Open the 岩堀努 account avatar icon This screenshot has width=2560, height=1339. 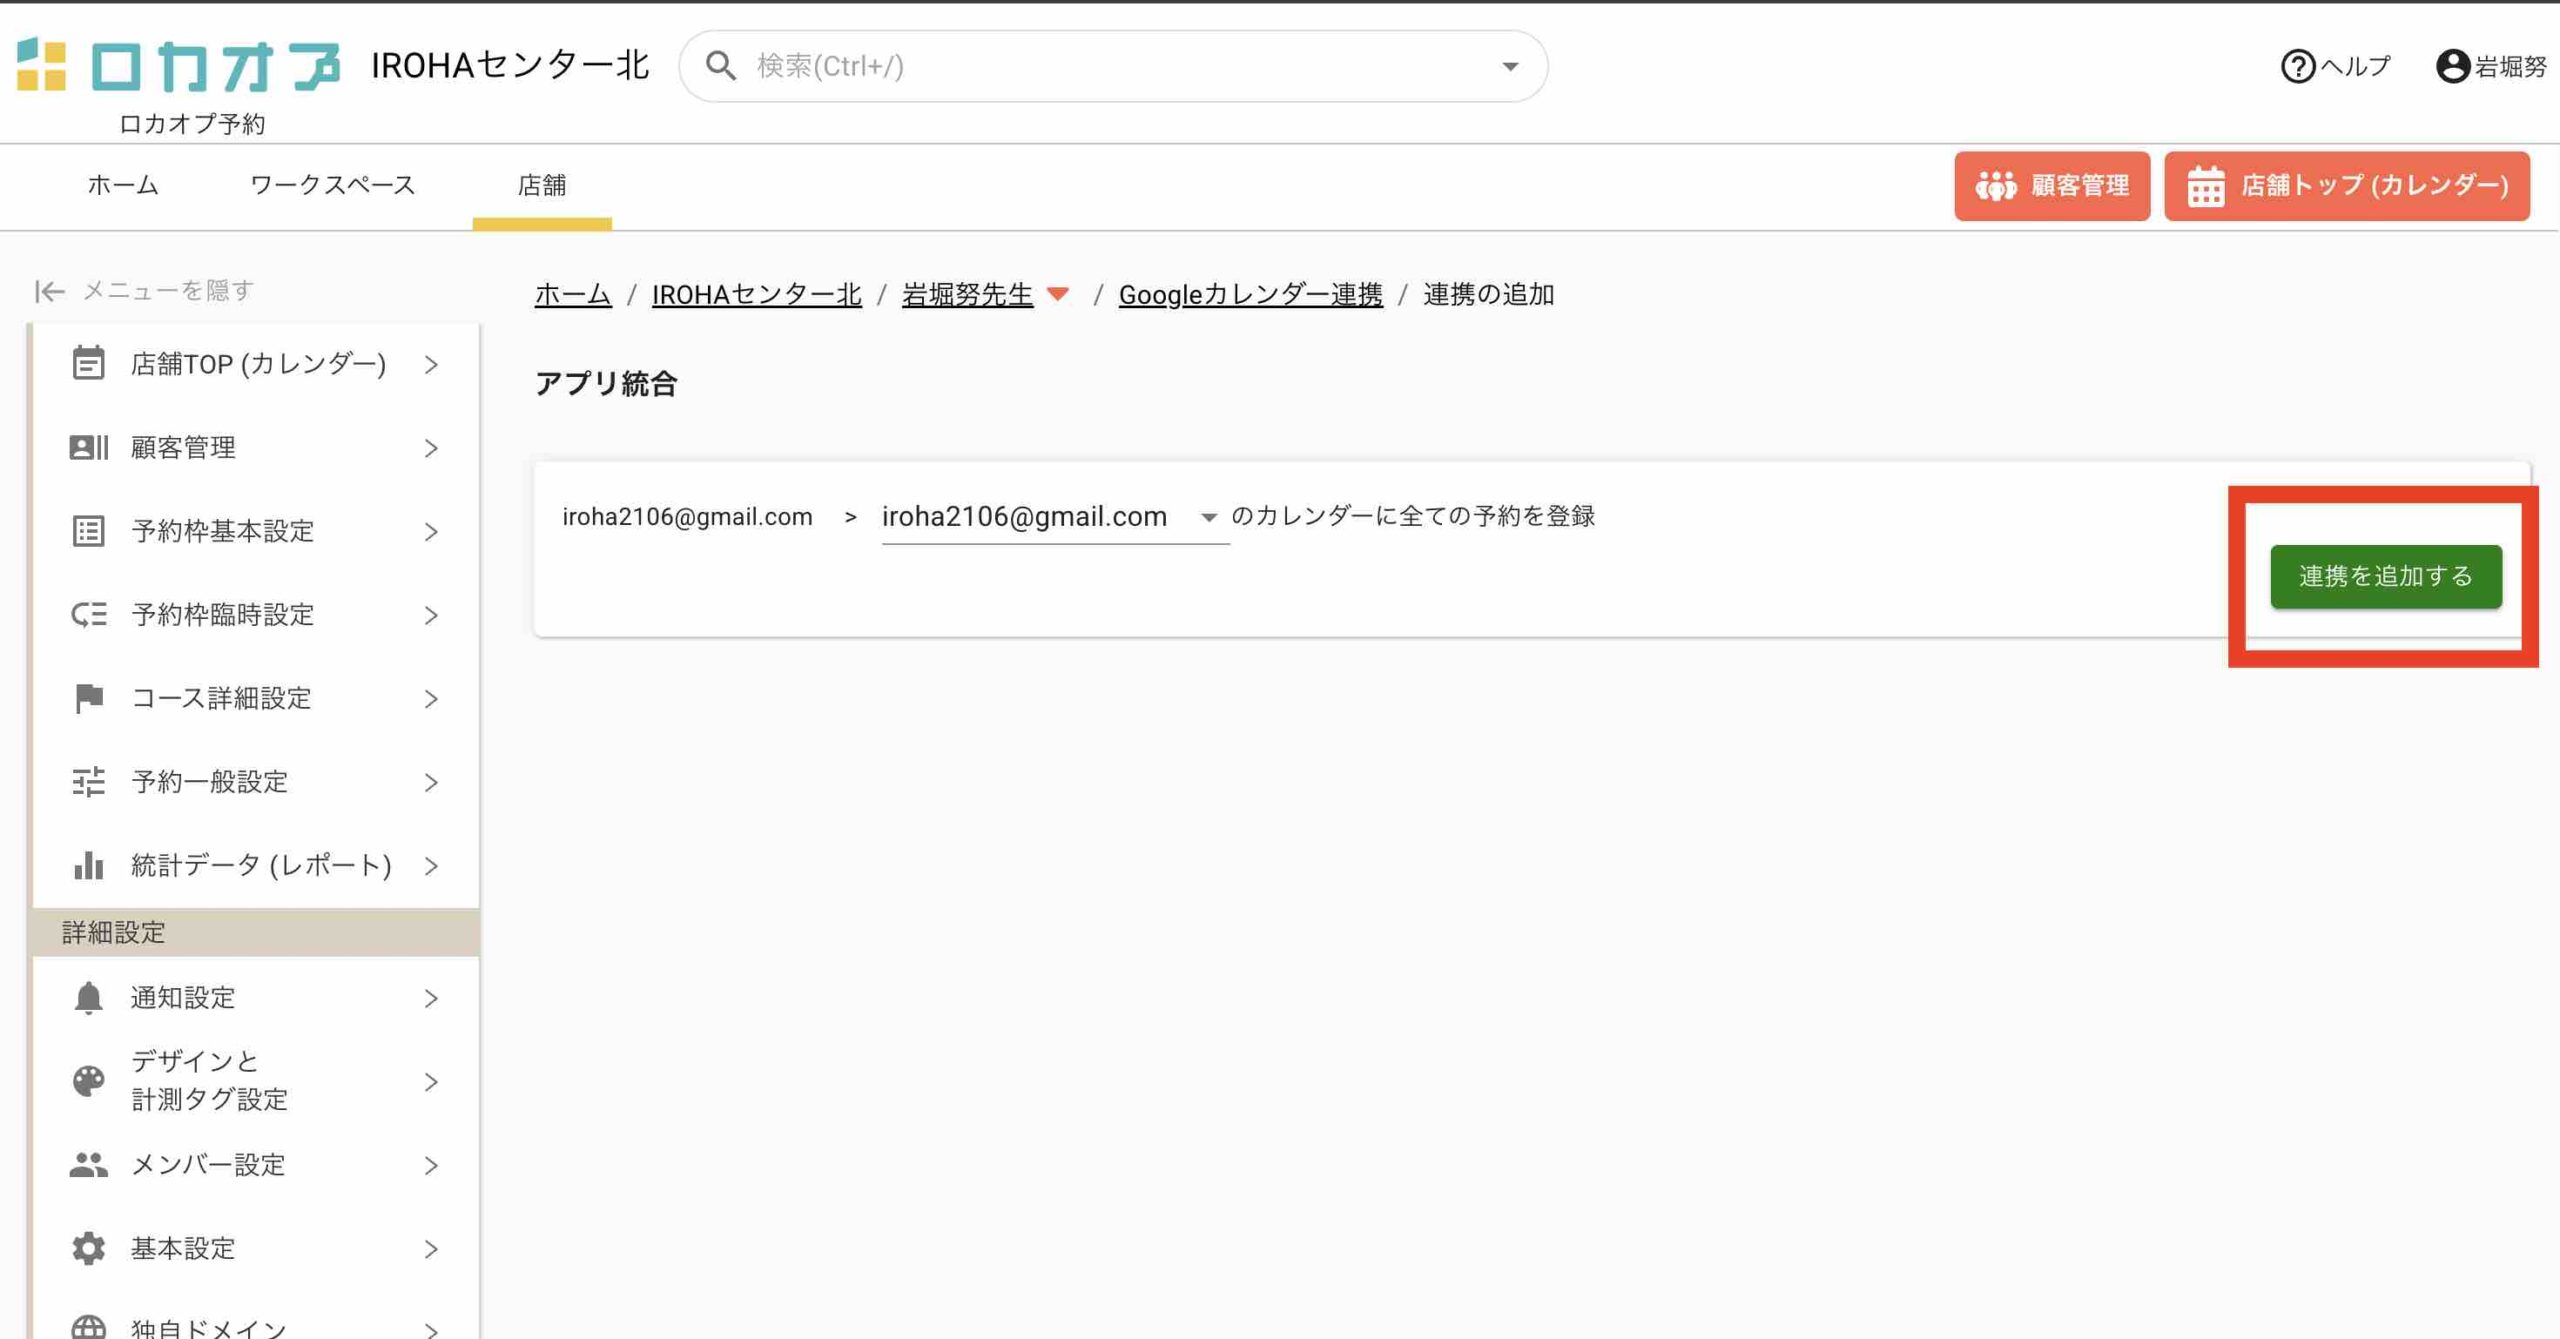2452,67
